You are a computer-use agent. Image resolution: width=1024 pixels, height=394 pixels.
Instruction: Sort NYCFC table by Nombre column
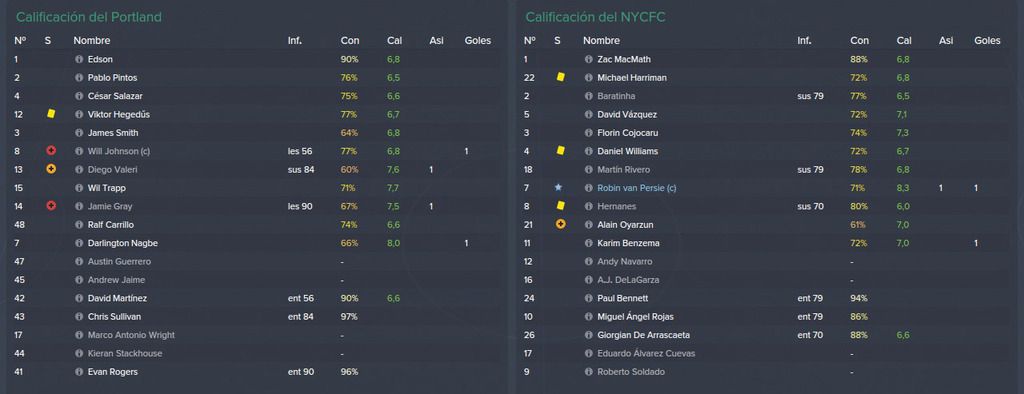[x=601, y=41]
